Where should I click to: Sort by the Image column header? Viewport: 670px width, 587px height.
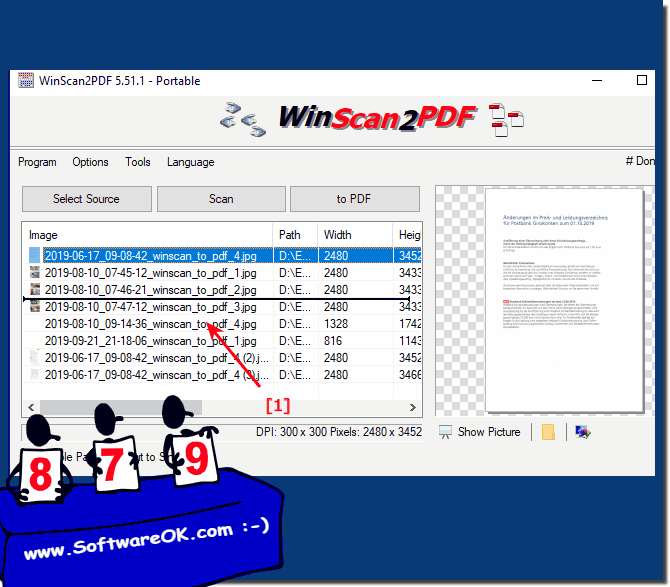coord(147,235)
